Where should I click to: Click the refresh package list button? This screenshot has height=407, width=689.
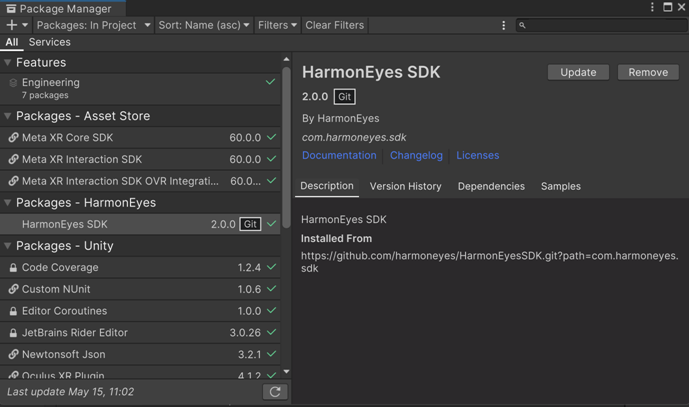(x=275, y=392)
